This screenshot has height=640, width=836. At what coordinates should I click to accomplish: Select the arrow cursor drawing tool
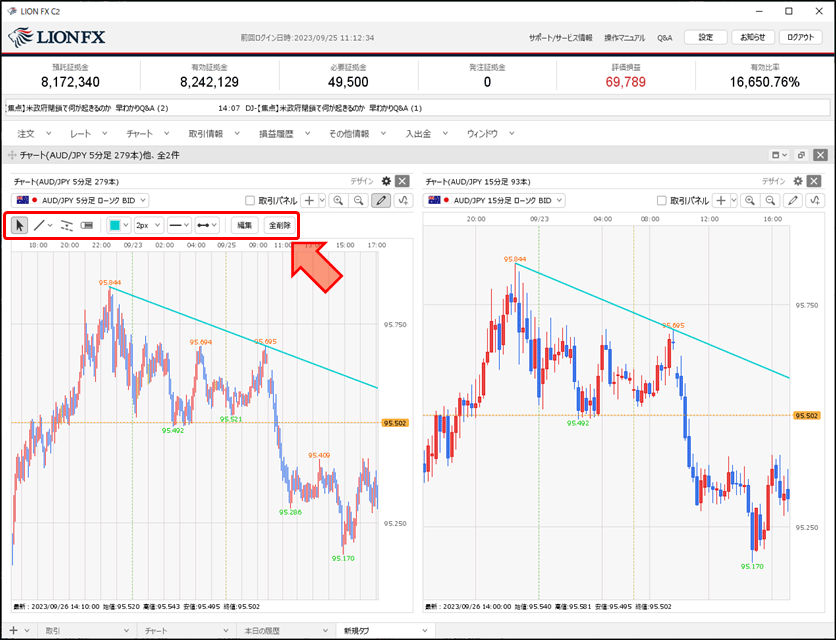click(19, 226)
